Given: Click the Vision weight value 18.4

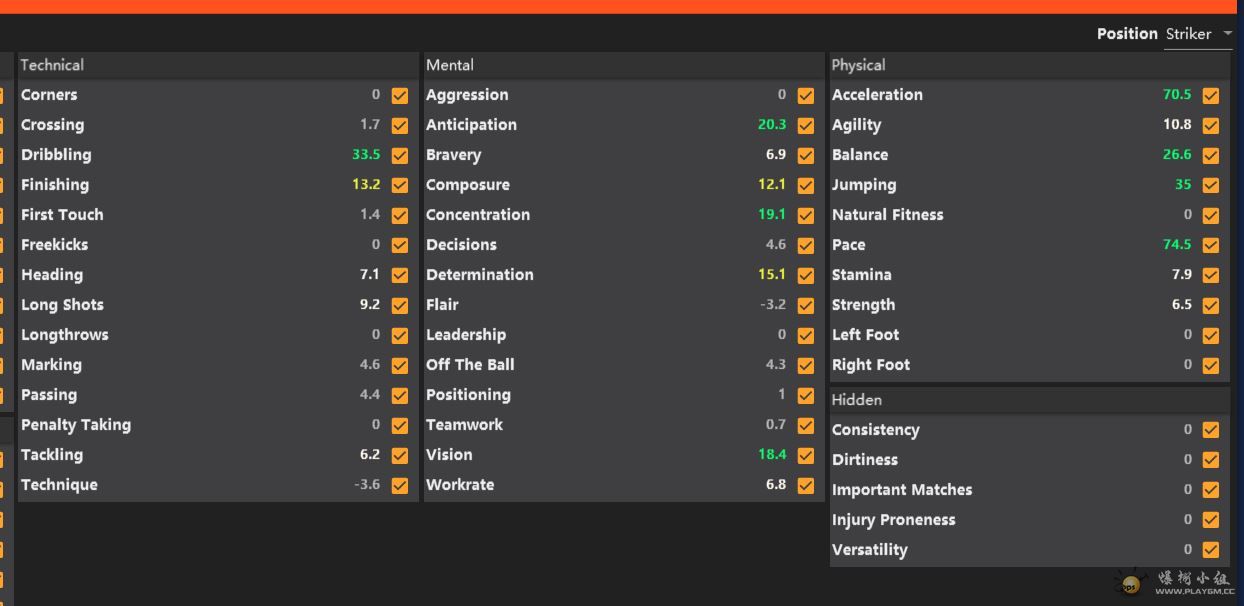Looking at the screenshot, I should coord(772,455).
